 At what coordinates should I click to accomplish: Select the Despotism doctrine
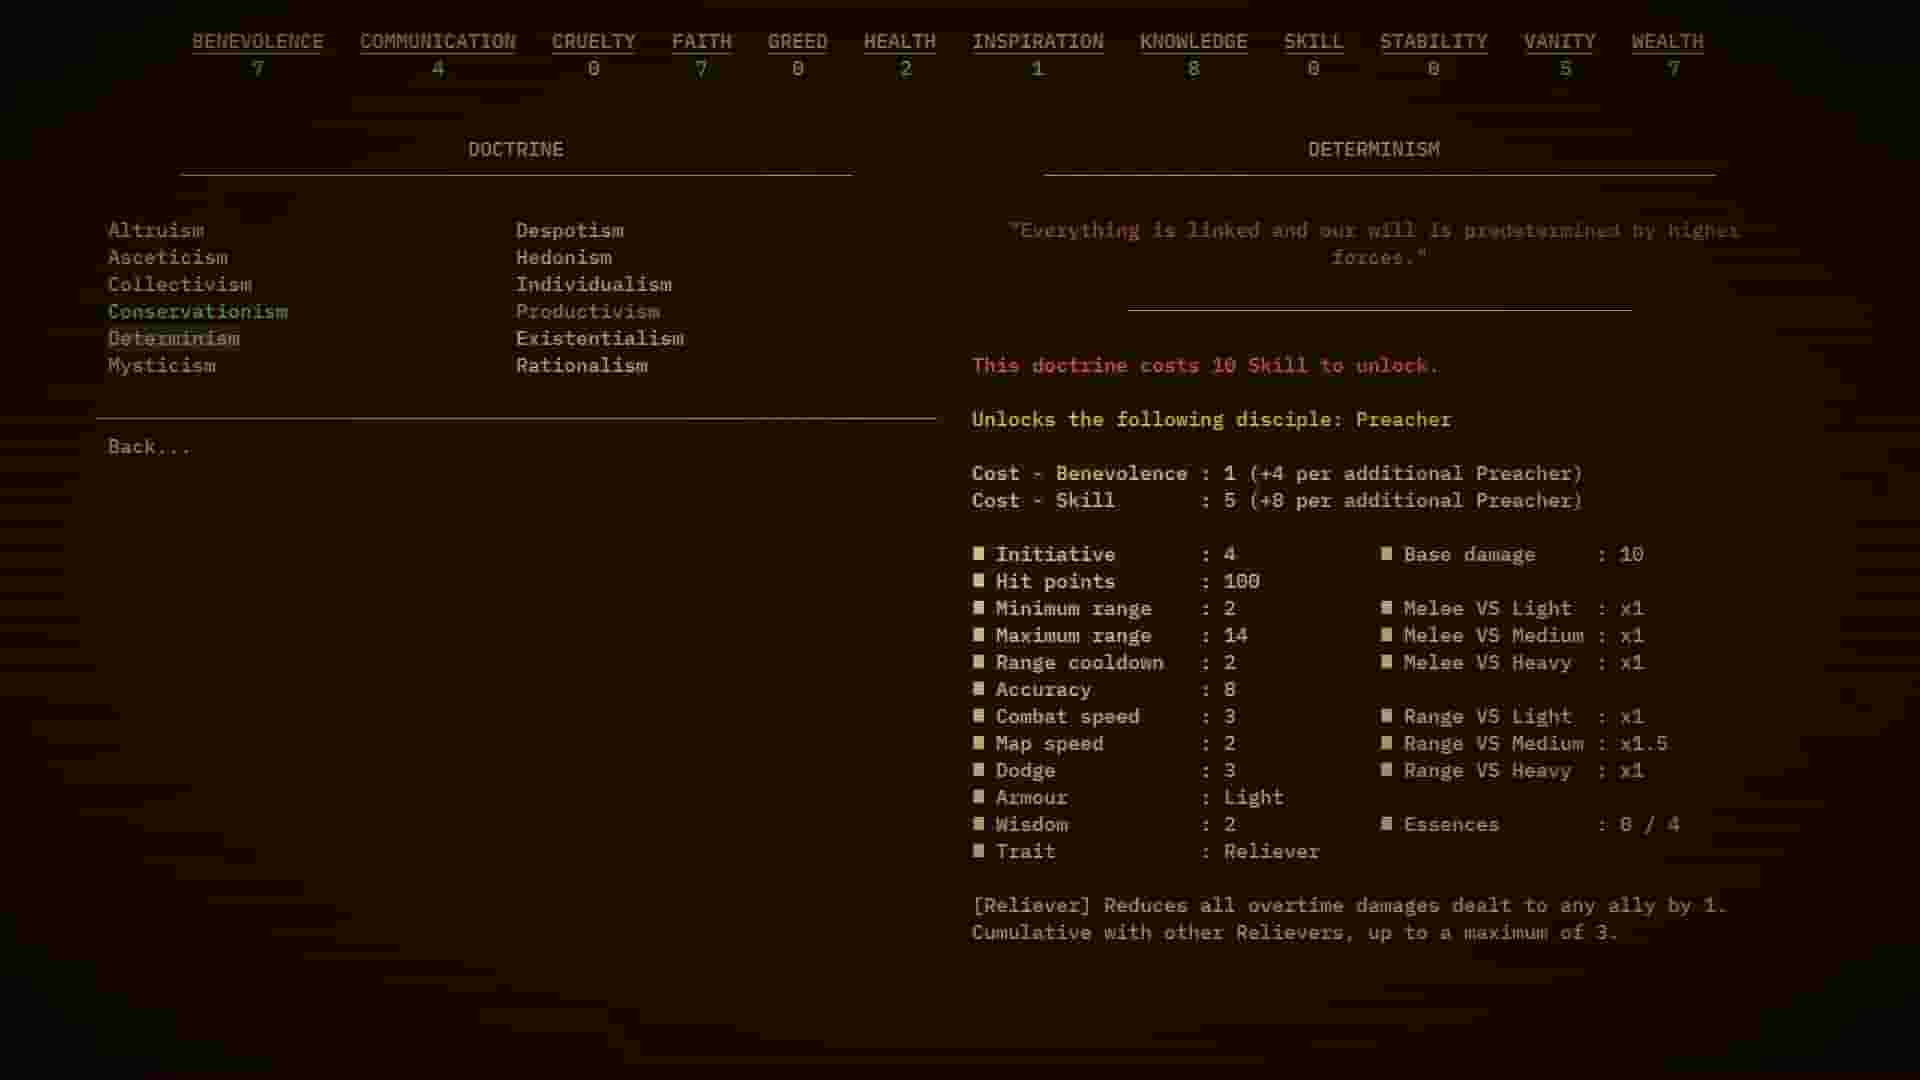570,230
